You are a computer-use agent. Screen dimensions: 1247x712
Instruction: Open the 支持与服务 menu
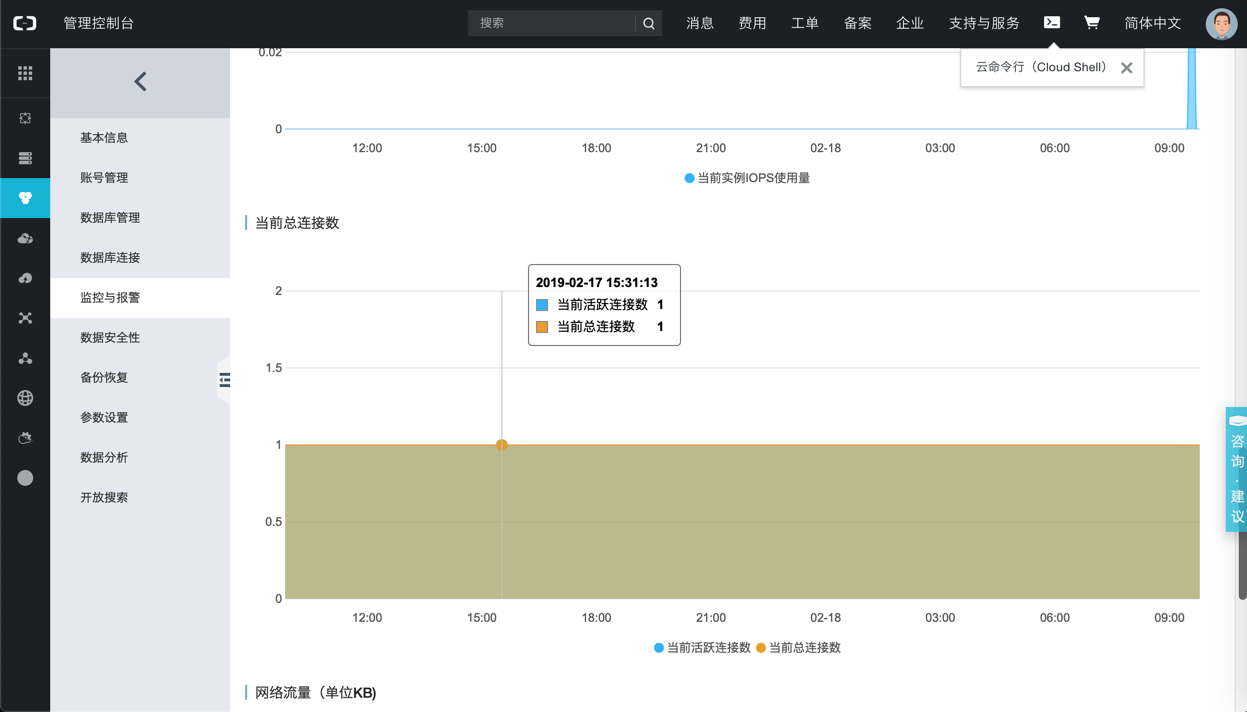click(984, 23)
